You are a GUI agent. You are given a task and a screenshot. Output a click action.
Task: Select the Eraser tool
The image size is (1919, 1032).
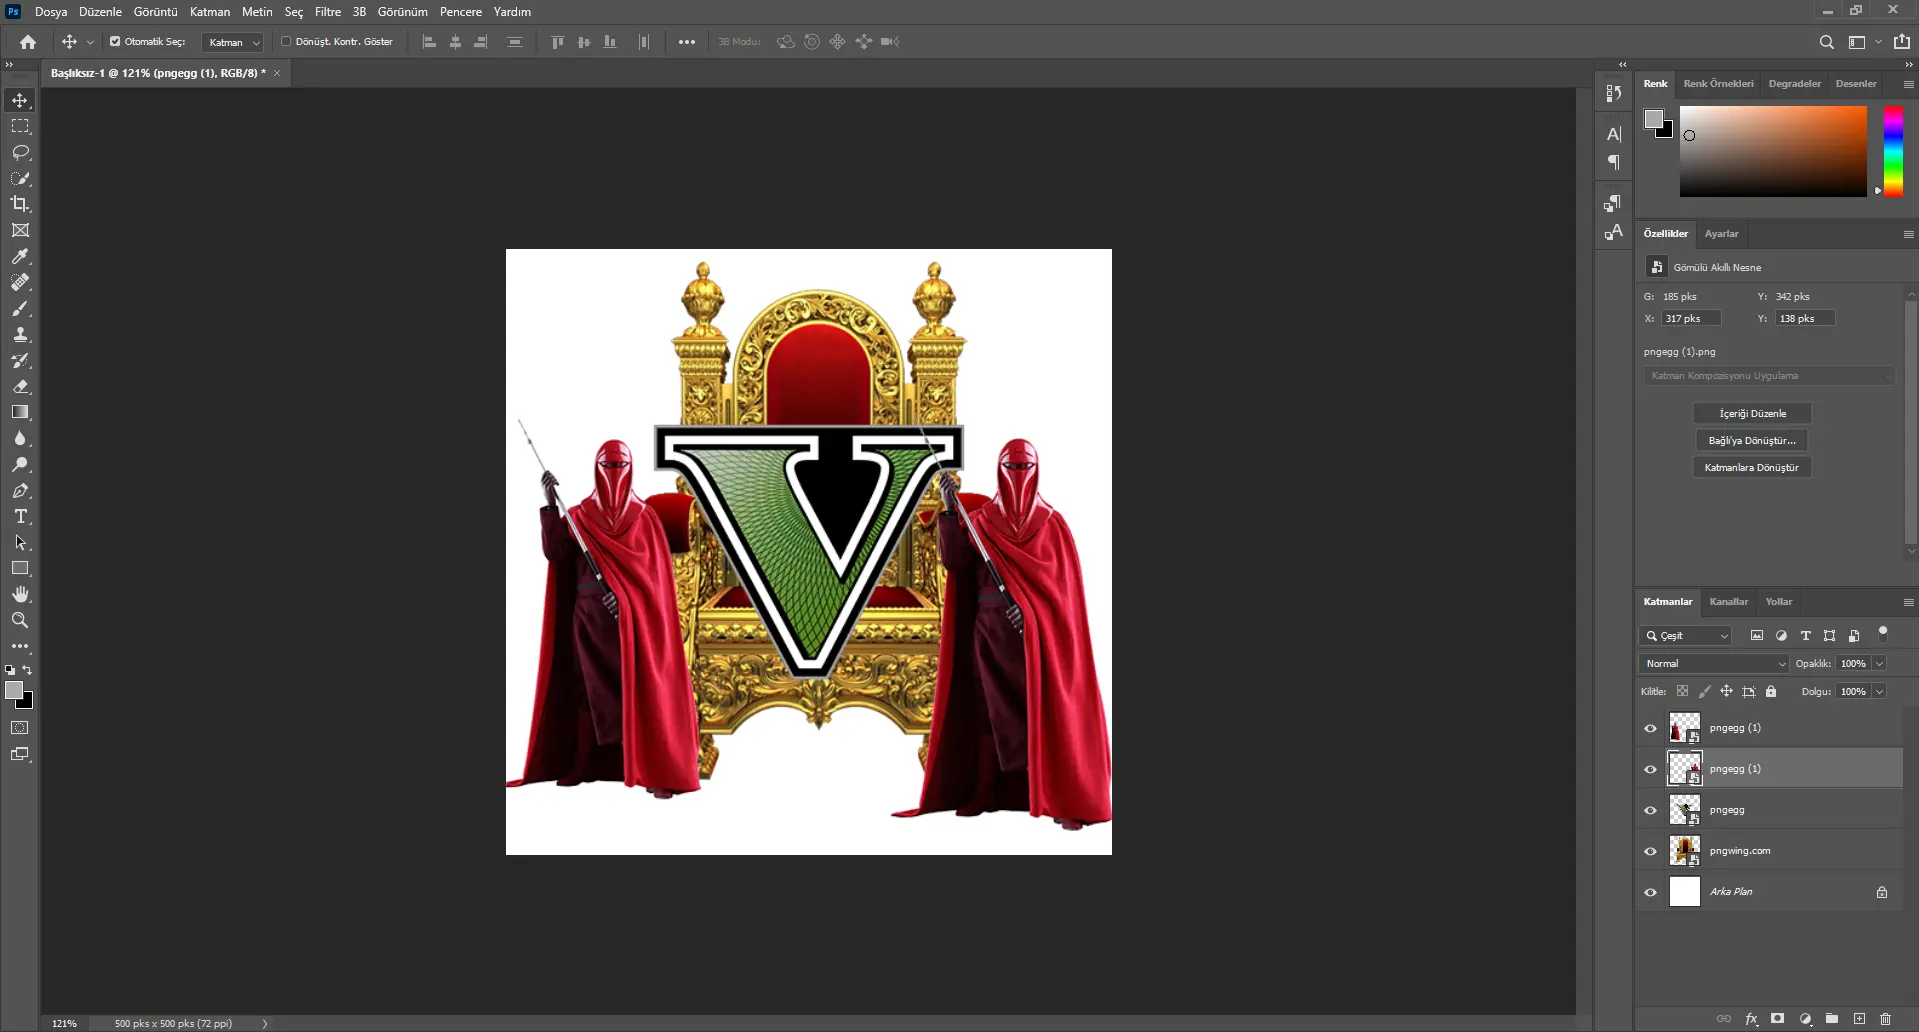coord(20,386)
